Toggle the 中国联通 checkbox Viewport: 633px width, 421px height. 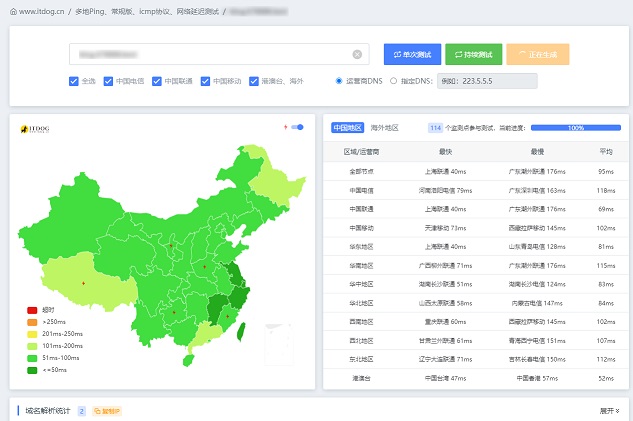click(x=157, y=81)
